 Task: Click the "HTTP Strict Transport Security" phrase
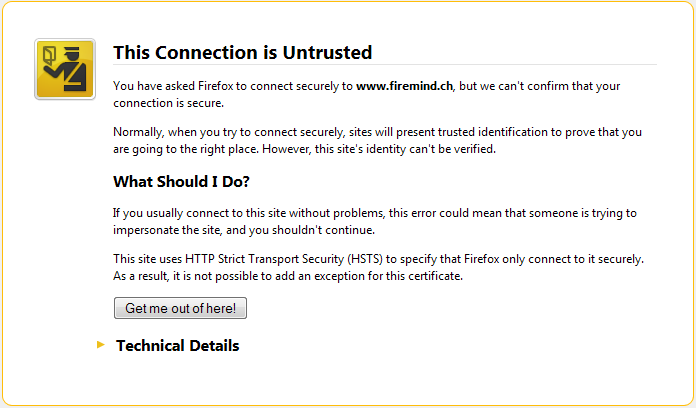point(265,259)
